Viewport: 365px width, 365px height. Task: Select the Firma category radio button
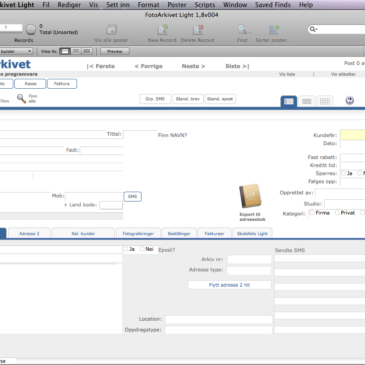click(x=312, y=213)
